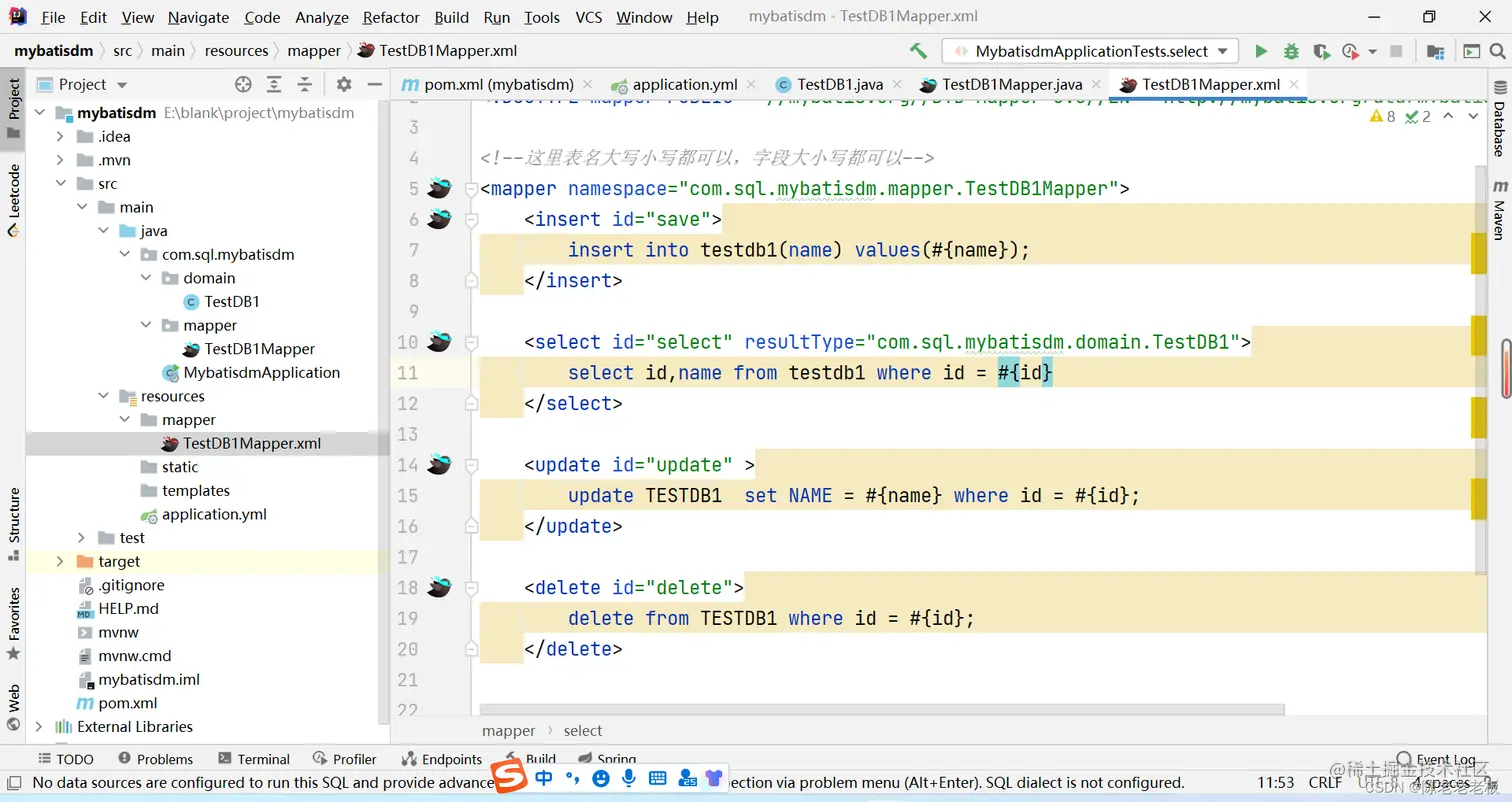Open the Navigate menu

click(x=198, y=17)
